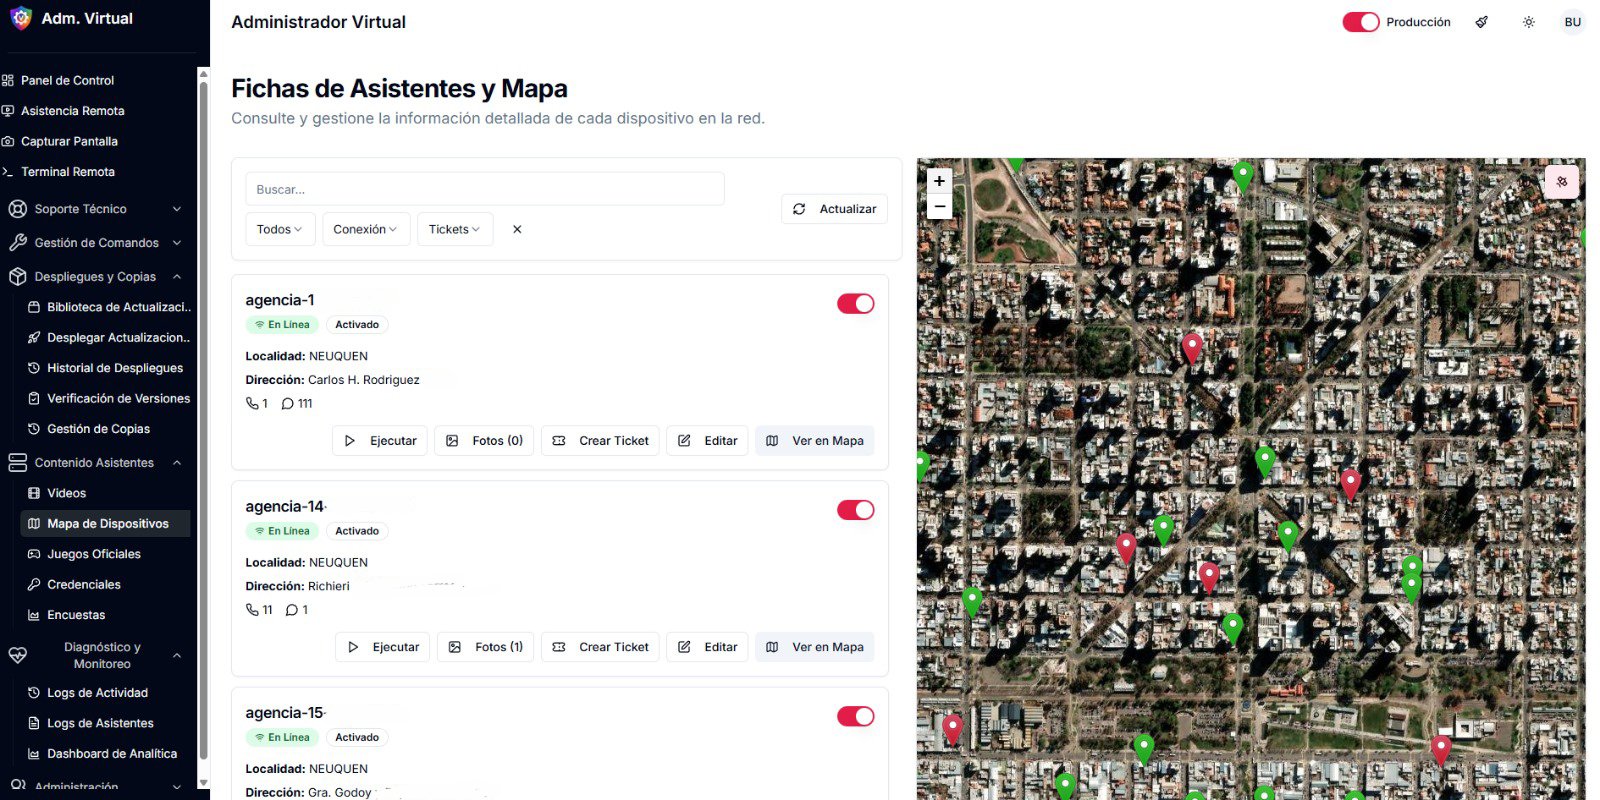Screen dimensions: 1600x800
Task: Click the sun theme icon
Action: (1528, 22)
